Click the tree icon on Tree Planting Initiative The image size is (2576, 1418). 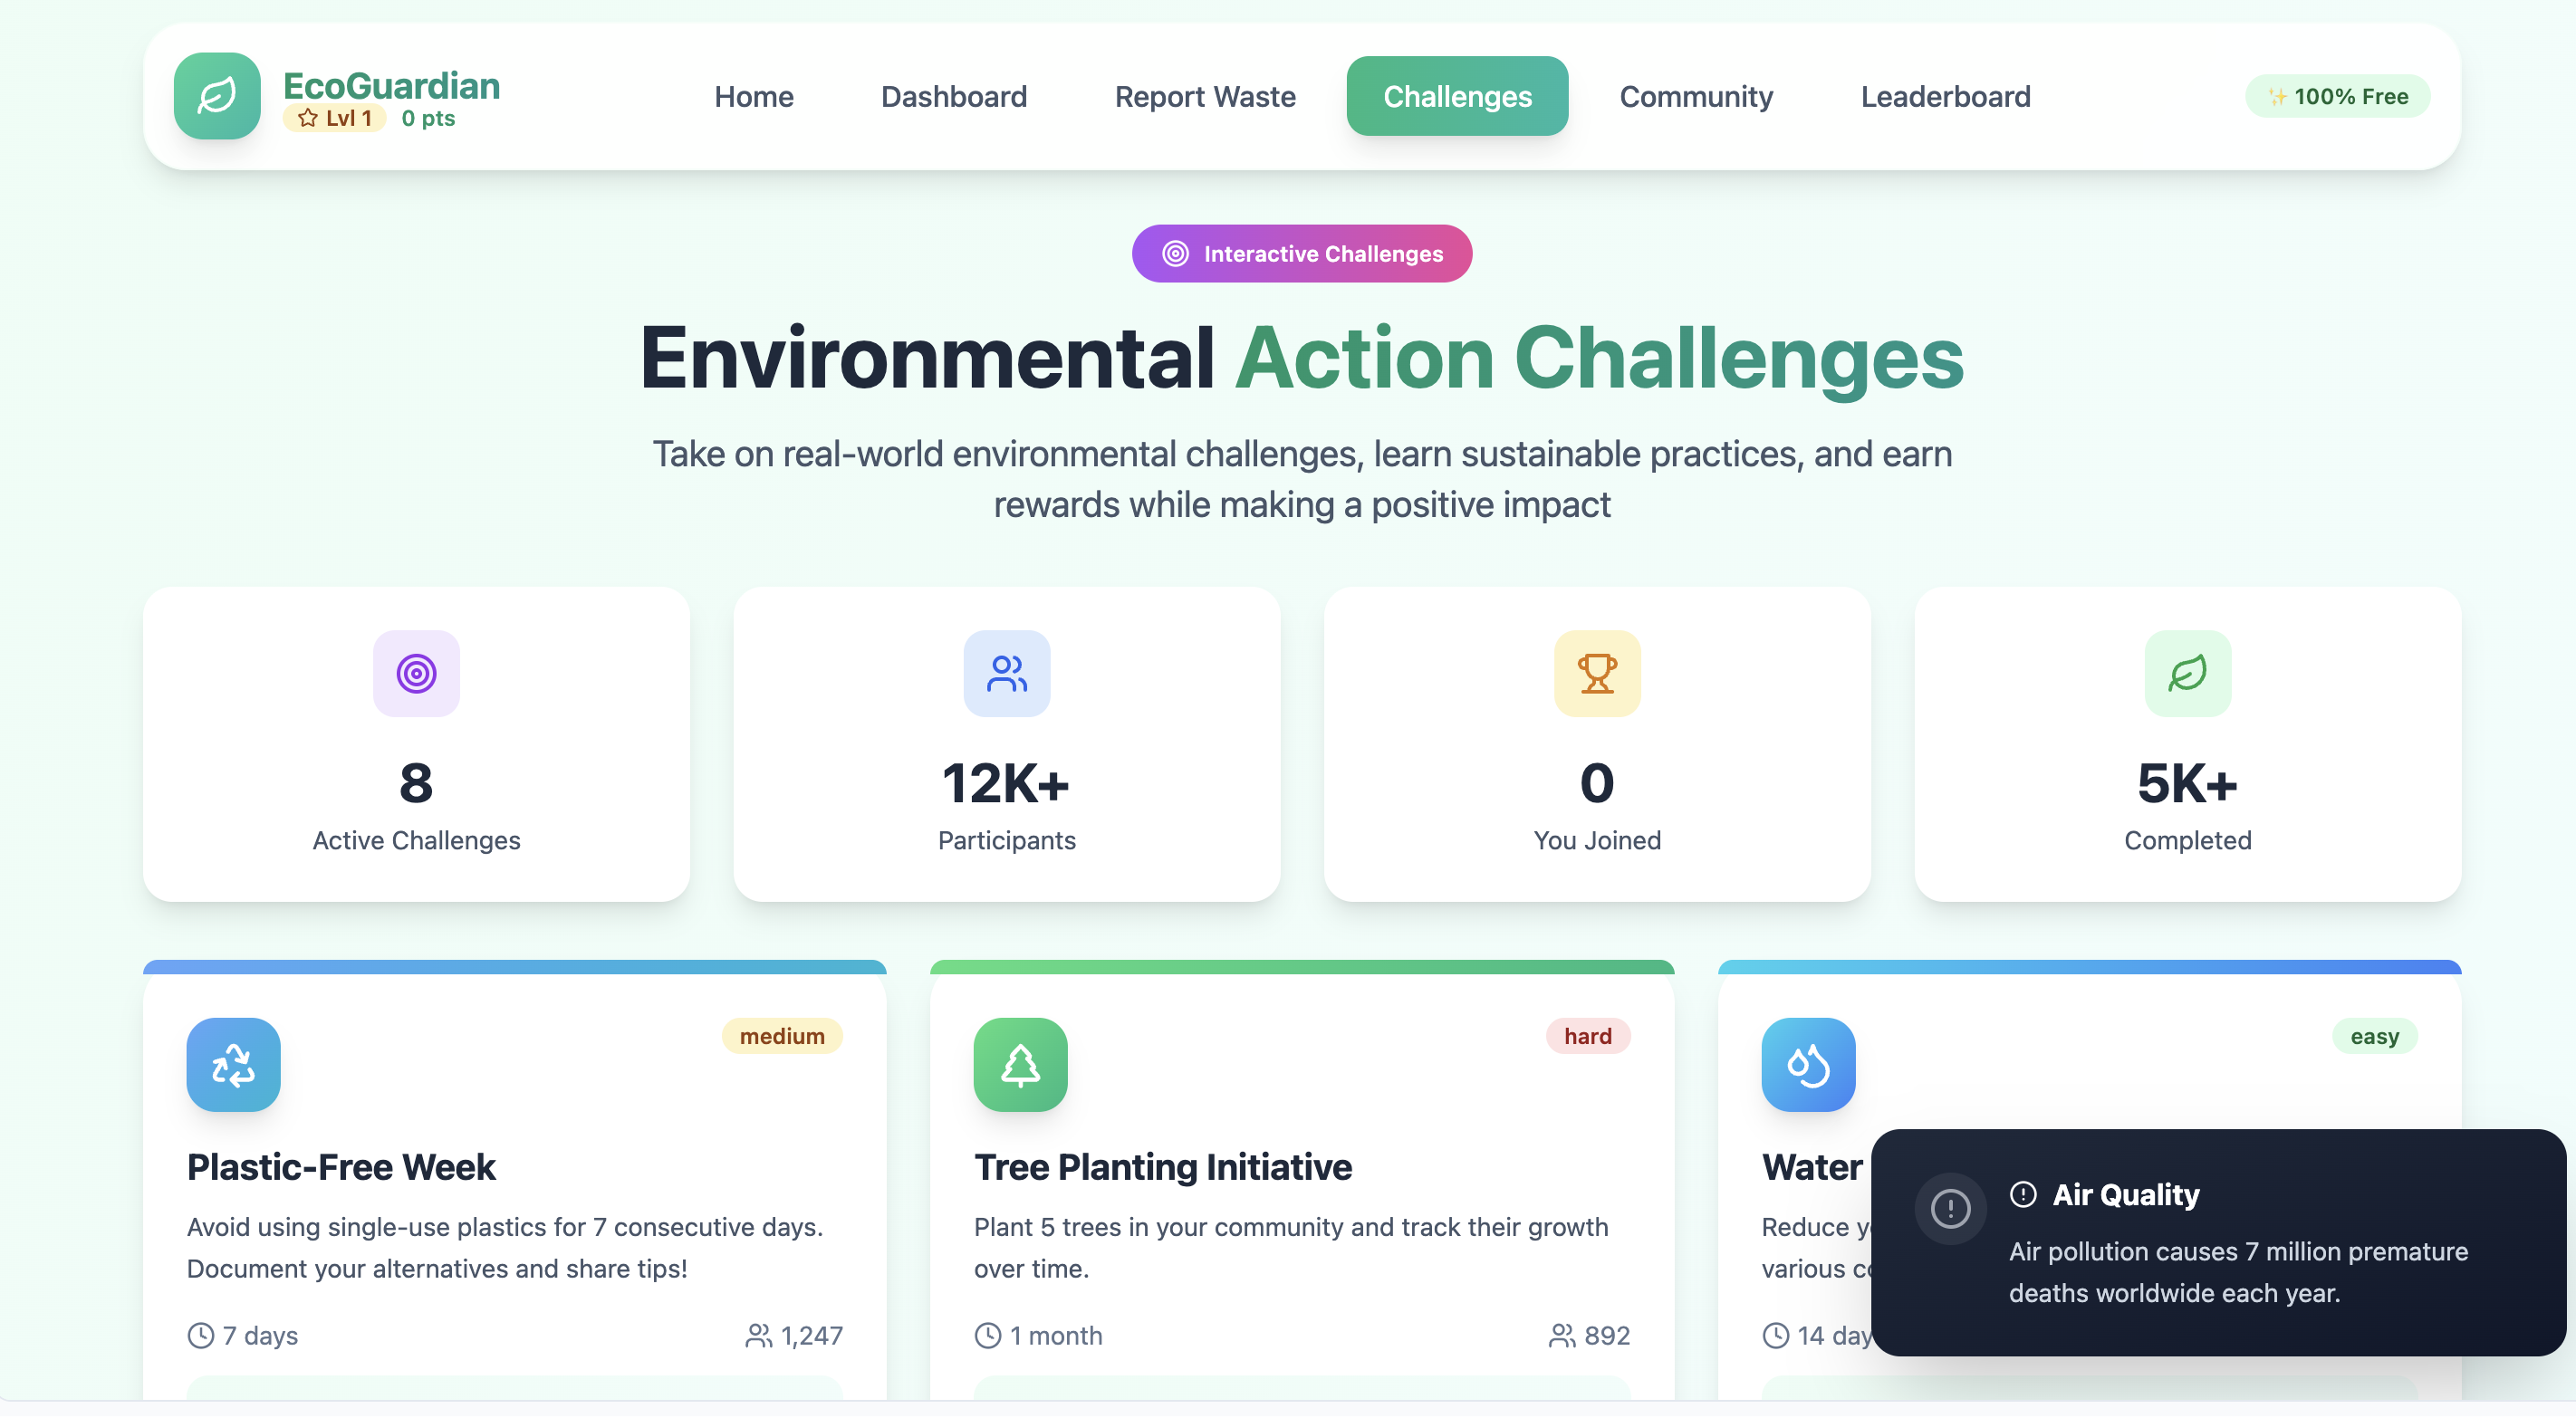click(x=1020, y=1065)
